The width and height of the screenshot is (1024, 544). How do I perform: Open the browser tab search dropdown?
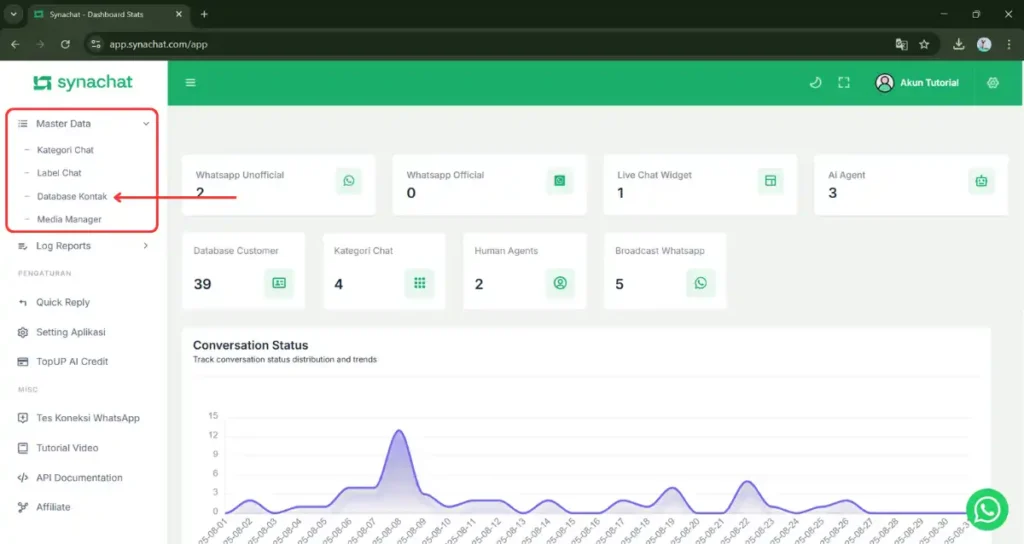[13, 14]
